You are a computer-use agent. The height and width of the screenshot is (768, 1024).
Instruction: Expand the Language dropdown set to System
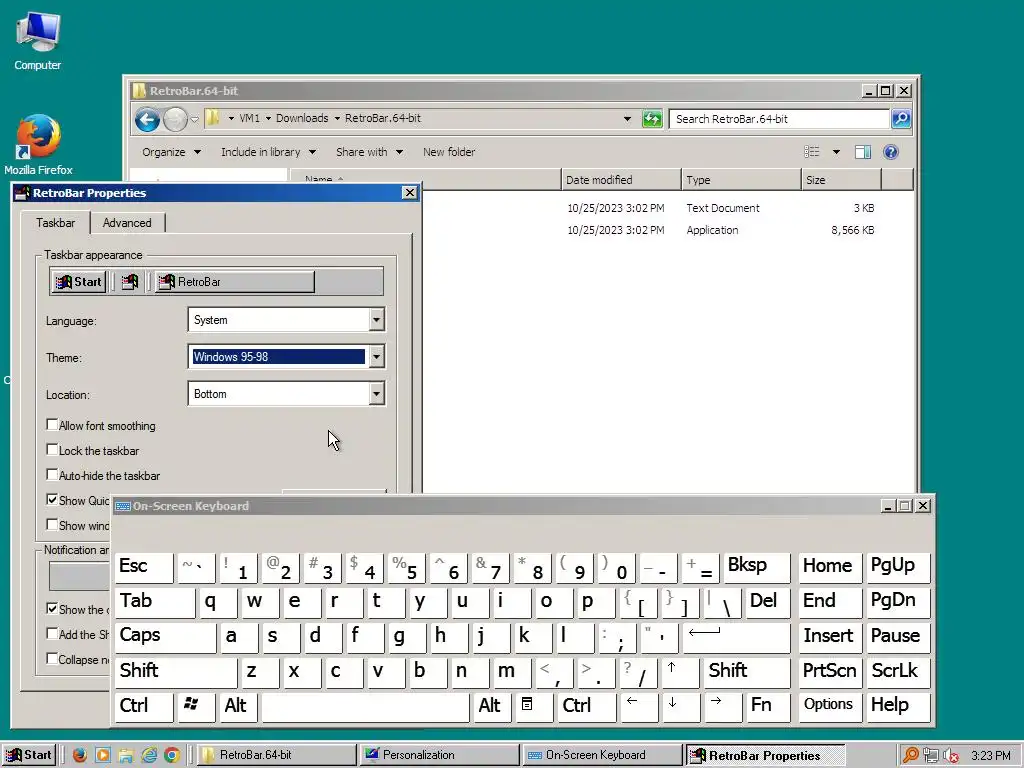[376, 320]
